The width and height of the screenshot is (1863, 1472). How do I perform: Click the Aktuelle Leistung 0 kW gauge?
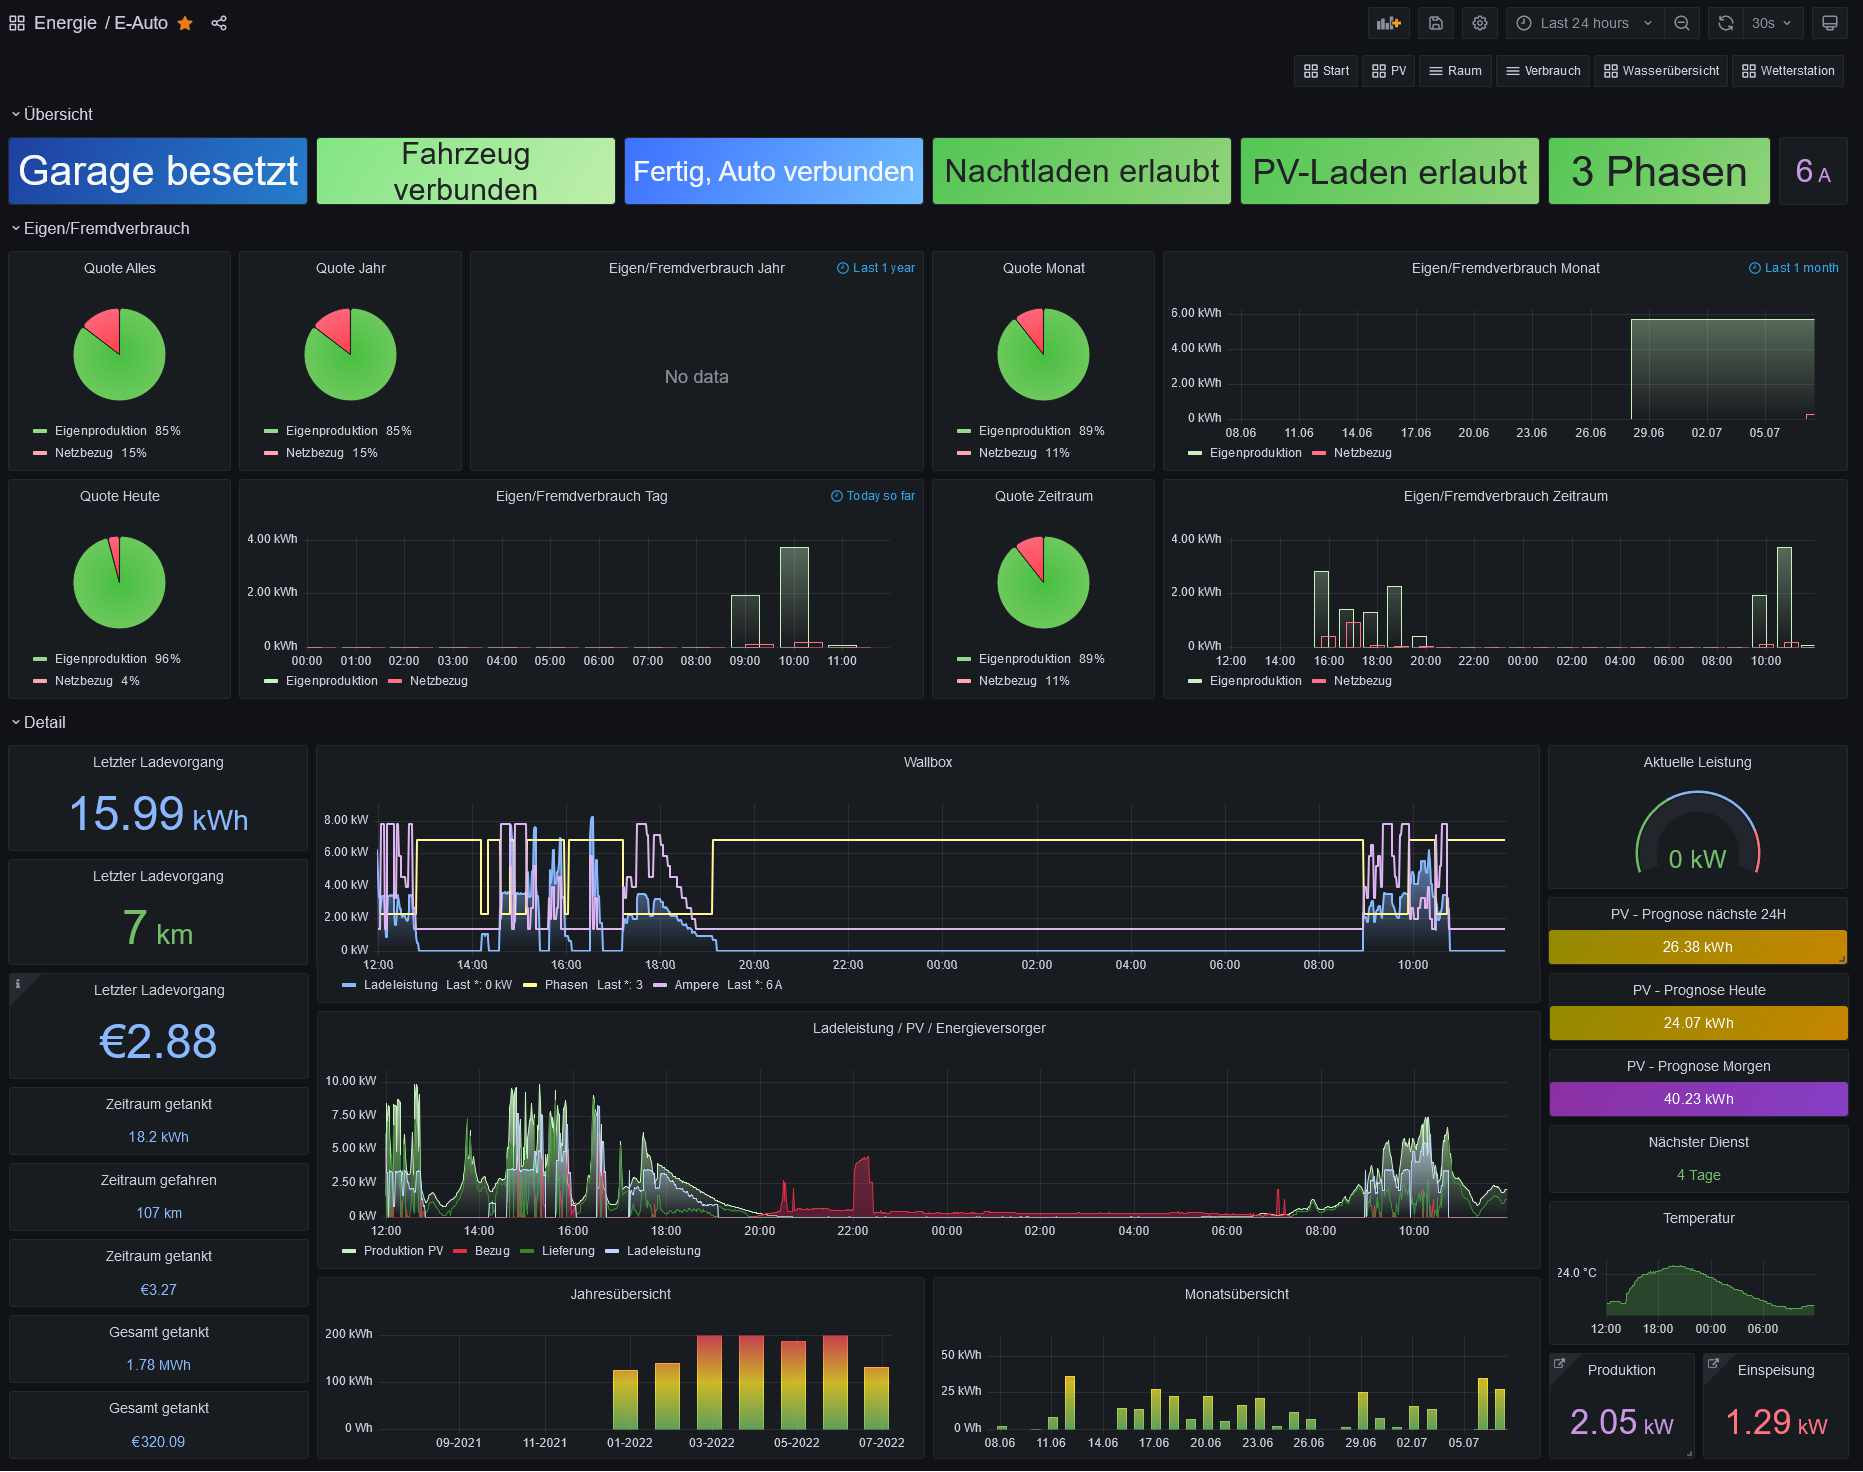[1697, 834]
